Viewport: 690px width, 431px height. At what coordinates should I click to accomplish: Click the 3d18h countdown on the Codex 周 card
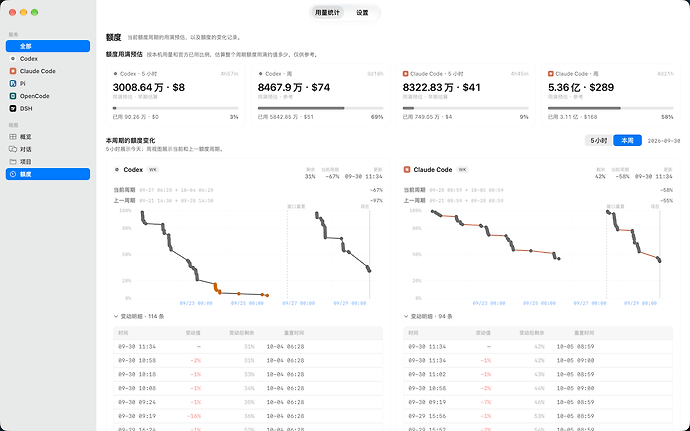pyautogui.click(x=375, y=74)
